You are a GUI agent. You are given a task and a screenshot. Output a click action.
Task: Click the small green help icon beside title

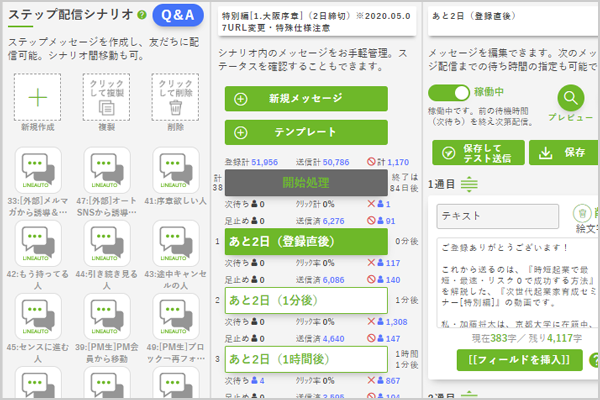coord(141,15)
